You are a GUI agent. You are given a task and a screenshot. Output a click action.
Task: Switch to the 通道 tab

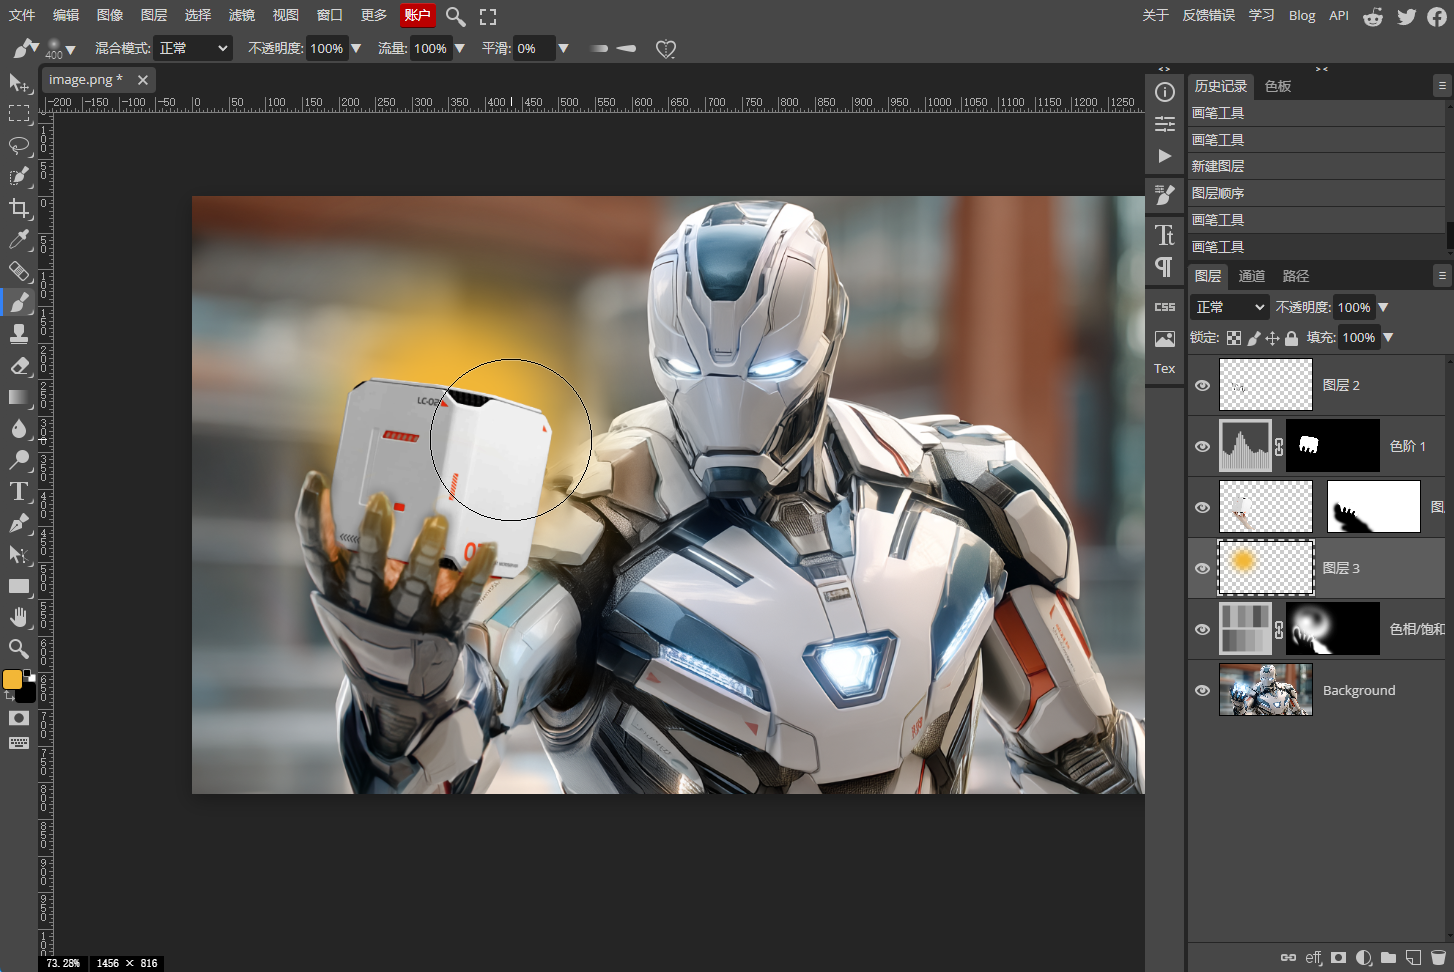pyautogui.click(x=1252, y=276)
